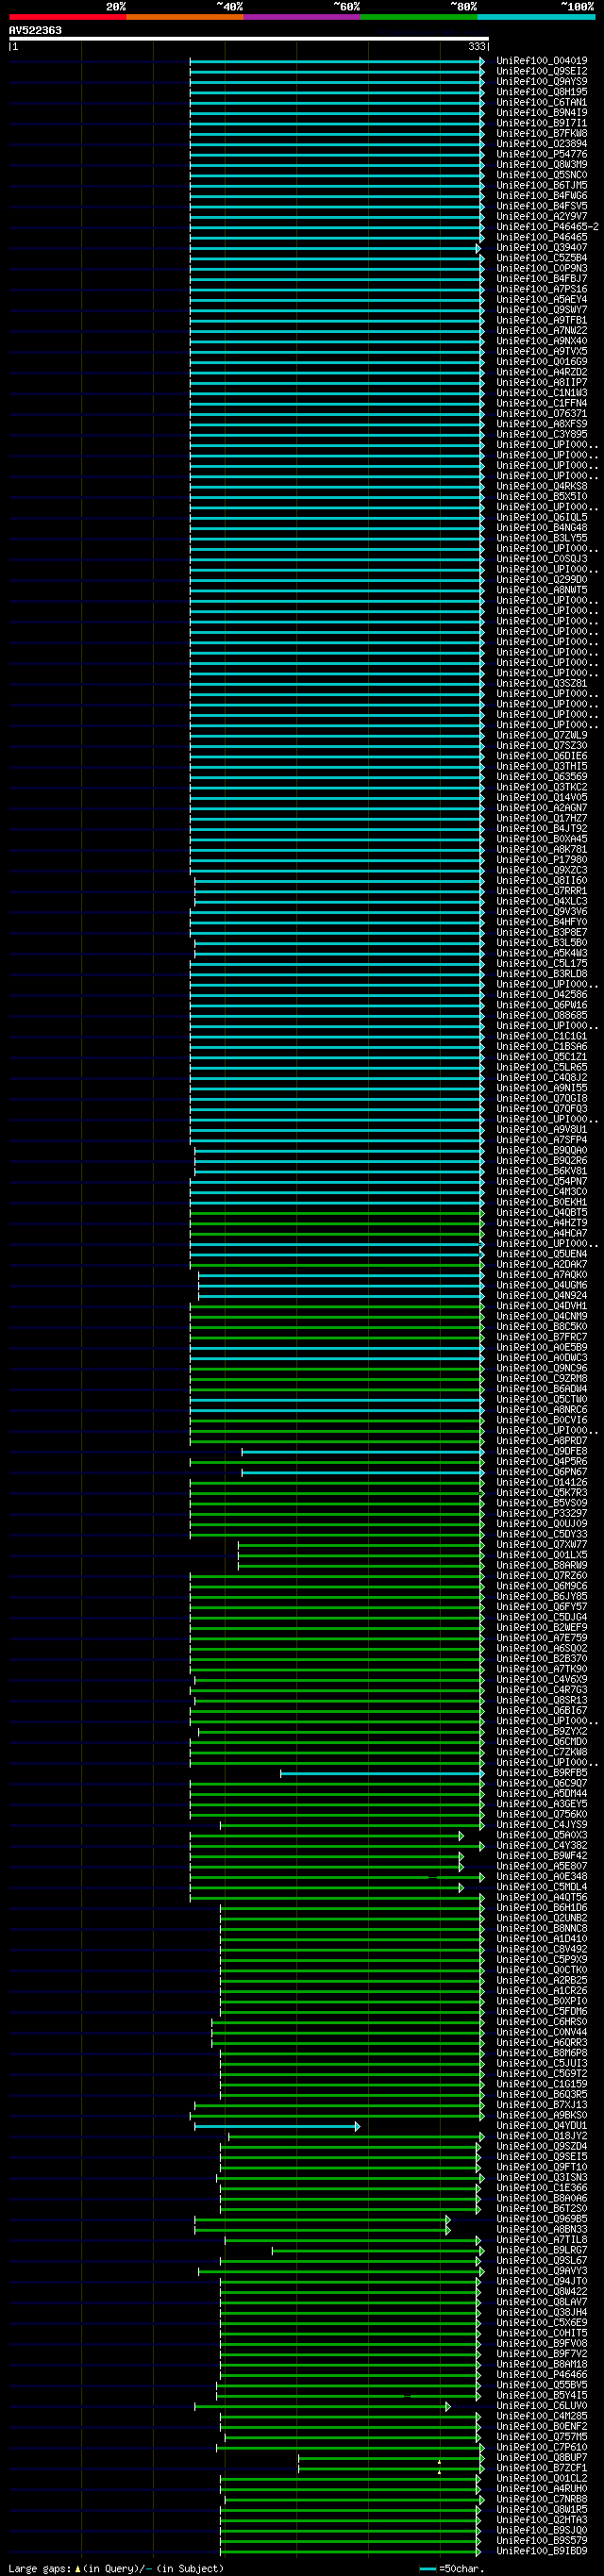604x2576 pixels.
Task: Open the UniRef100_P46465-2 entry
Action: tap(547, 227)
